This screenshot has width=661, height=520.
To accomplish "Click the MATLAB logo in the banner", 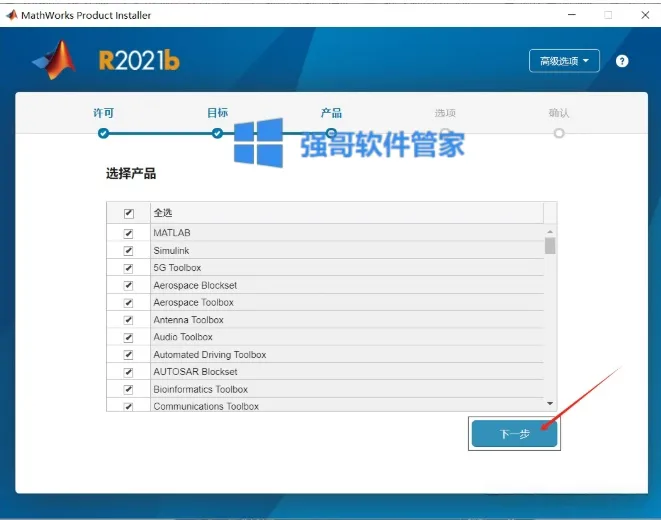I will pos(55,60).
